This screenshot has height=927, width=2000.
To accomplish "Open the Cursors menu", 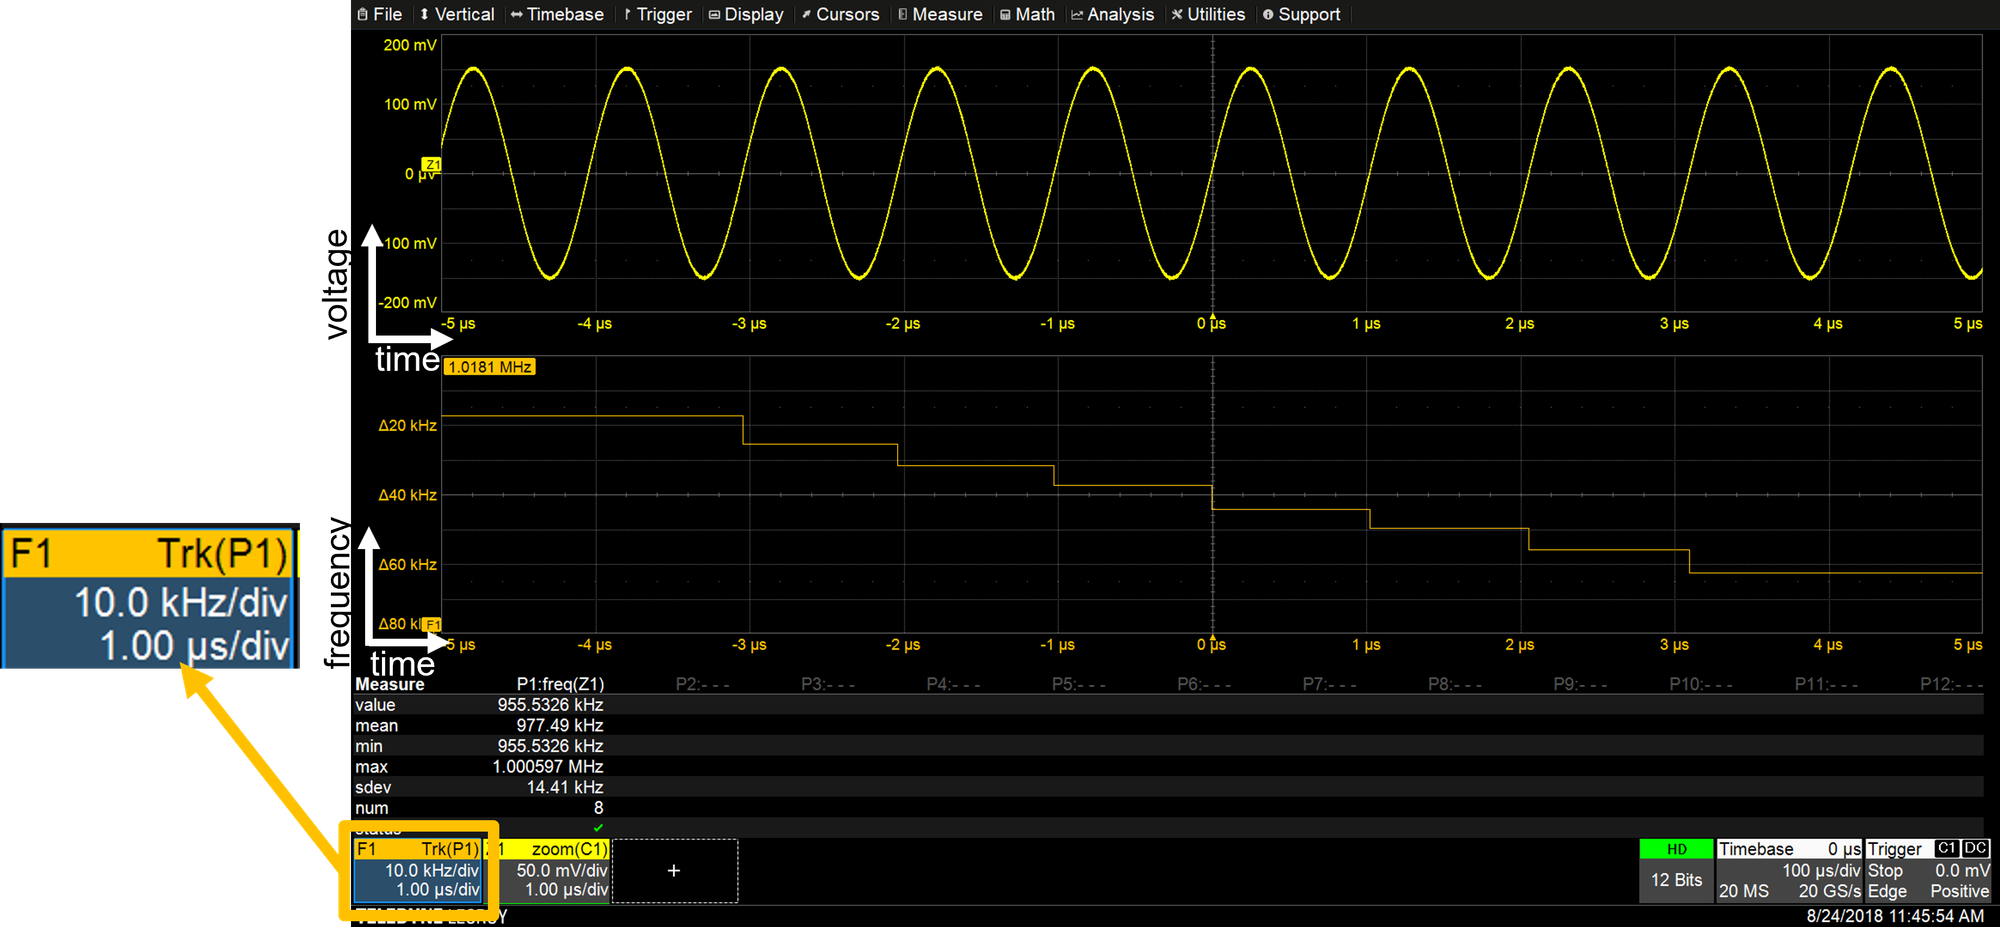I will tap(840, 14).
